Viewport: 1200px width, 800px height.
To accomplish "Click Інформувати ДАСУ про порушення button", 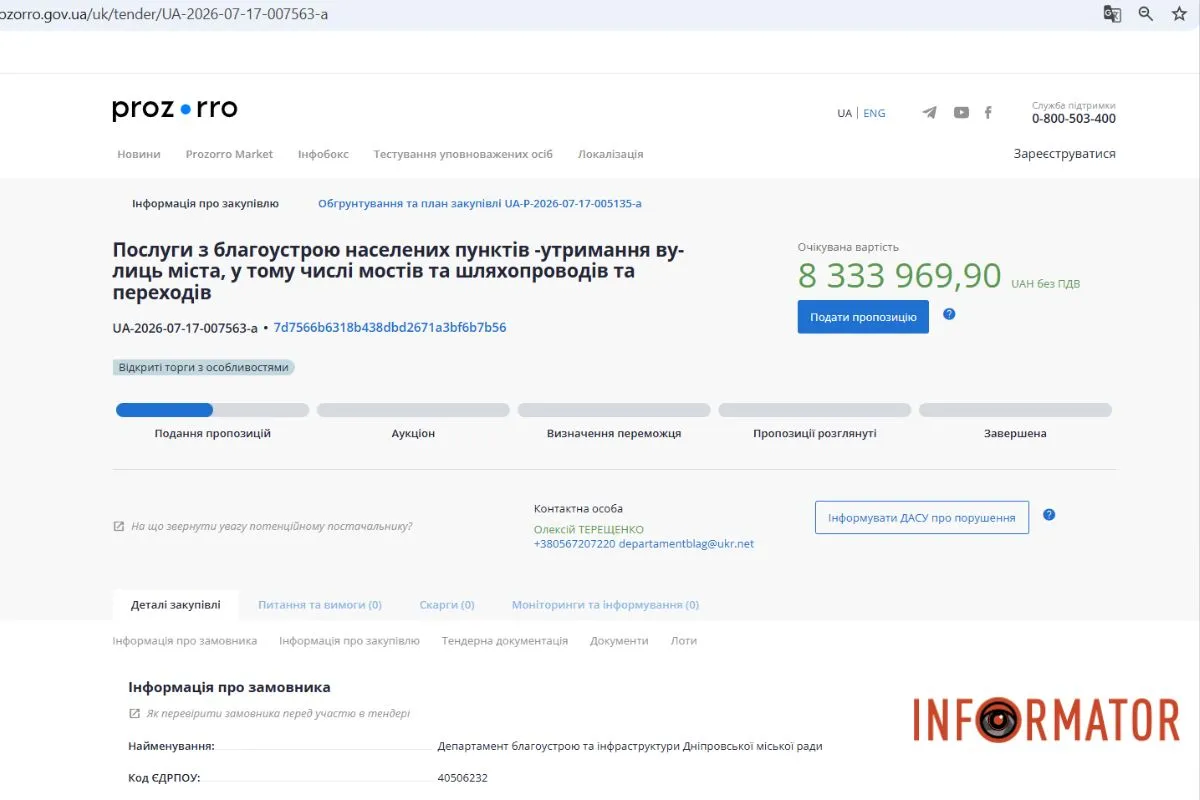I will click(922, 517).
